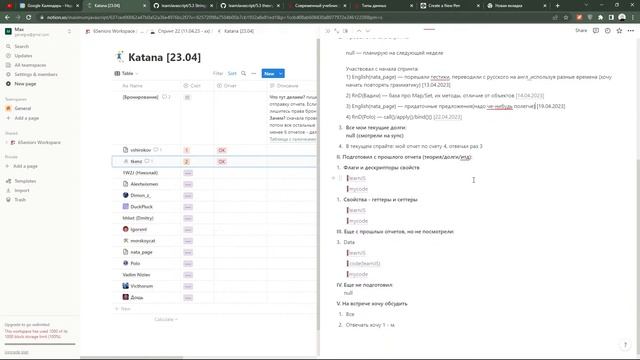This screenshot has height=360, width=640.
Task: Click the Katana page emoji icon
Action: point(119,57)
